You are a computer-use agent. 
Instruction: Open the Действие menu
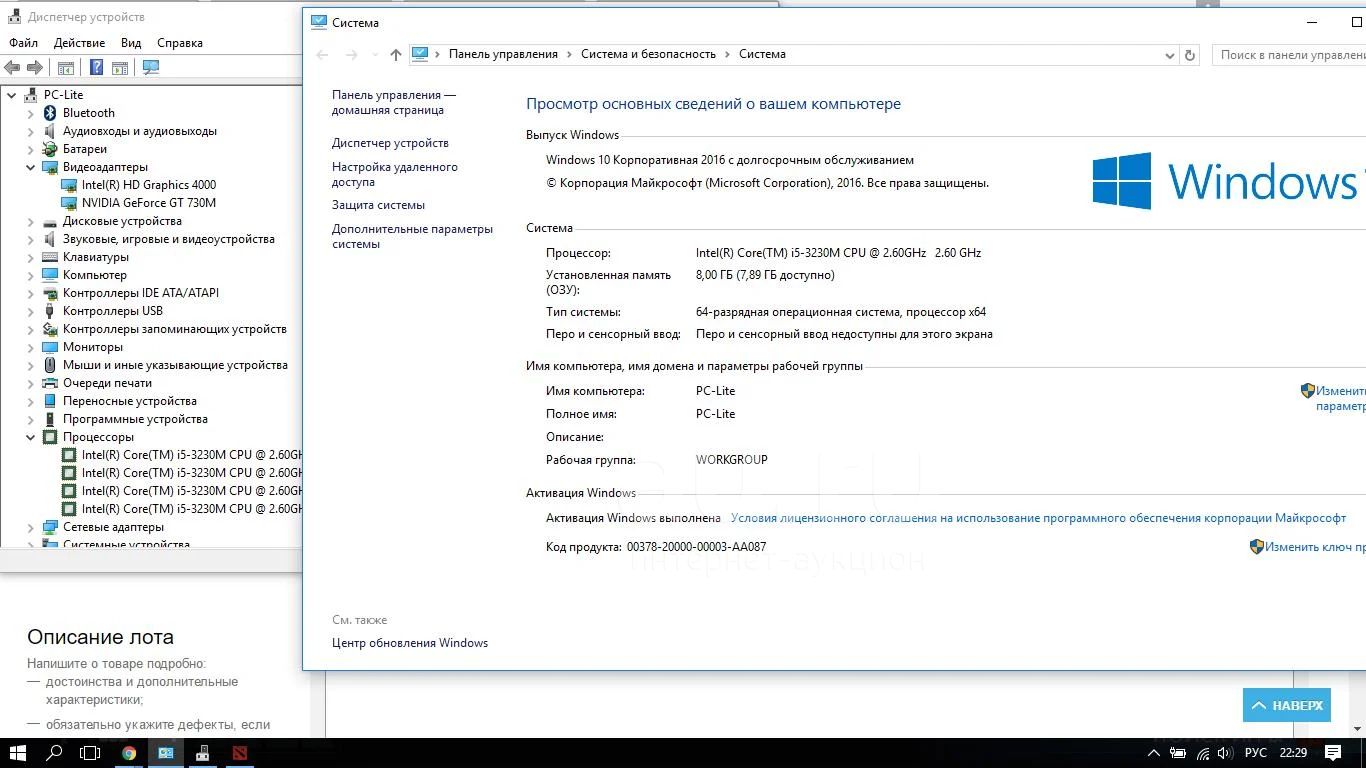click(x=79, y=43)
